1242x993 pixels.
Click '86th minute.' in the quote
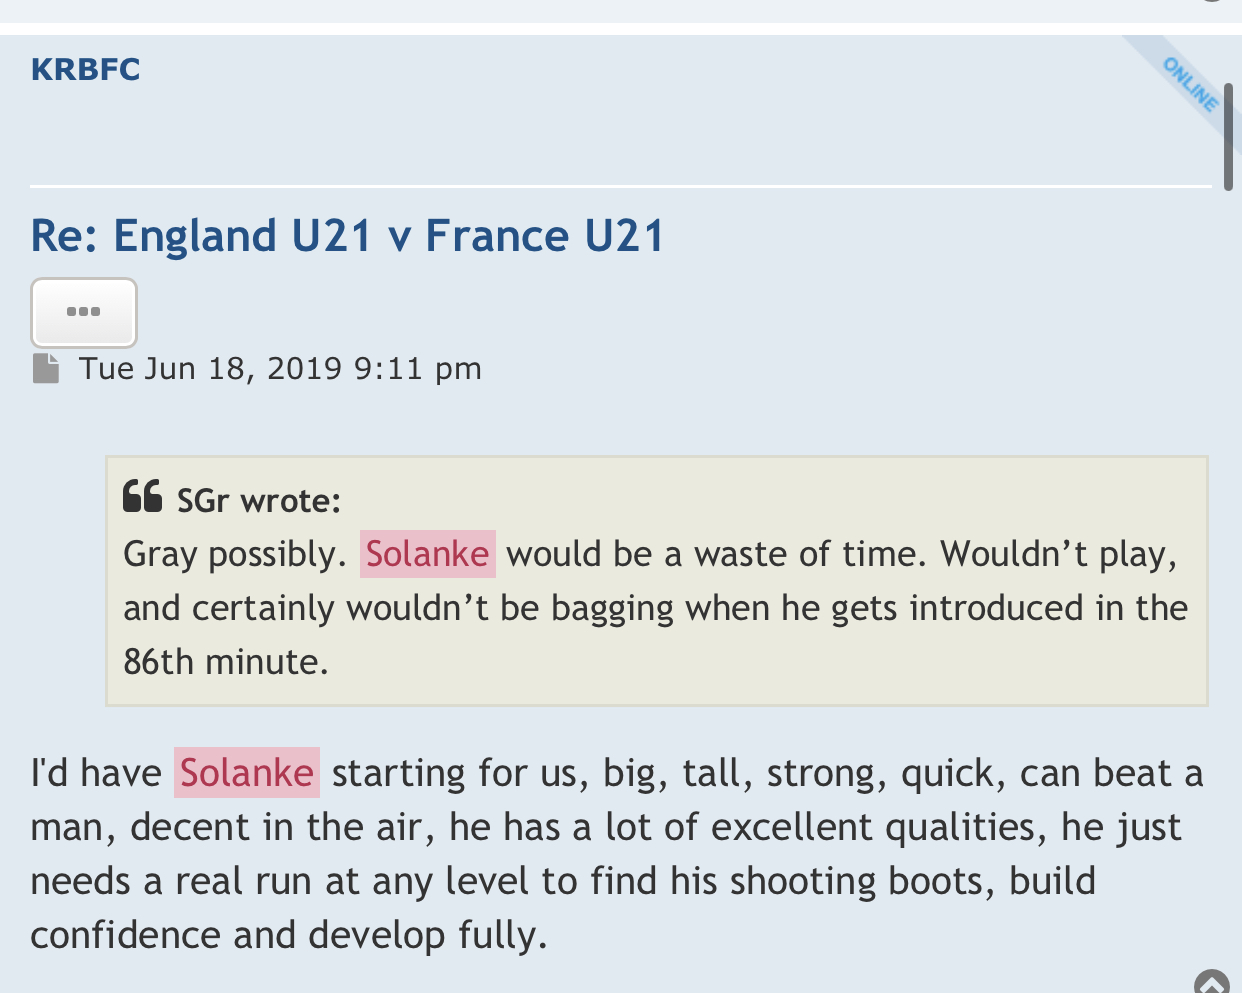point(226,662)
